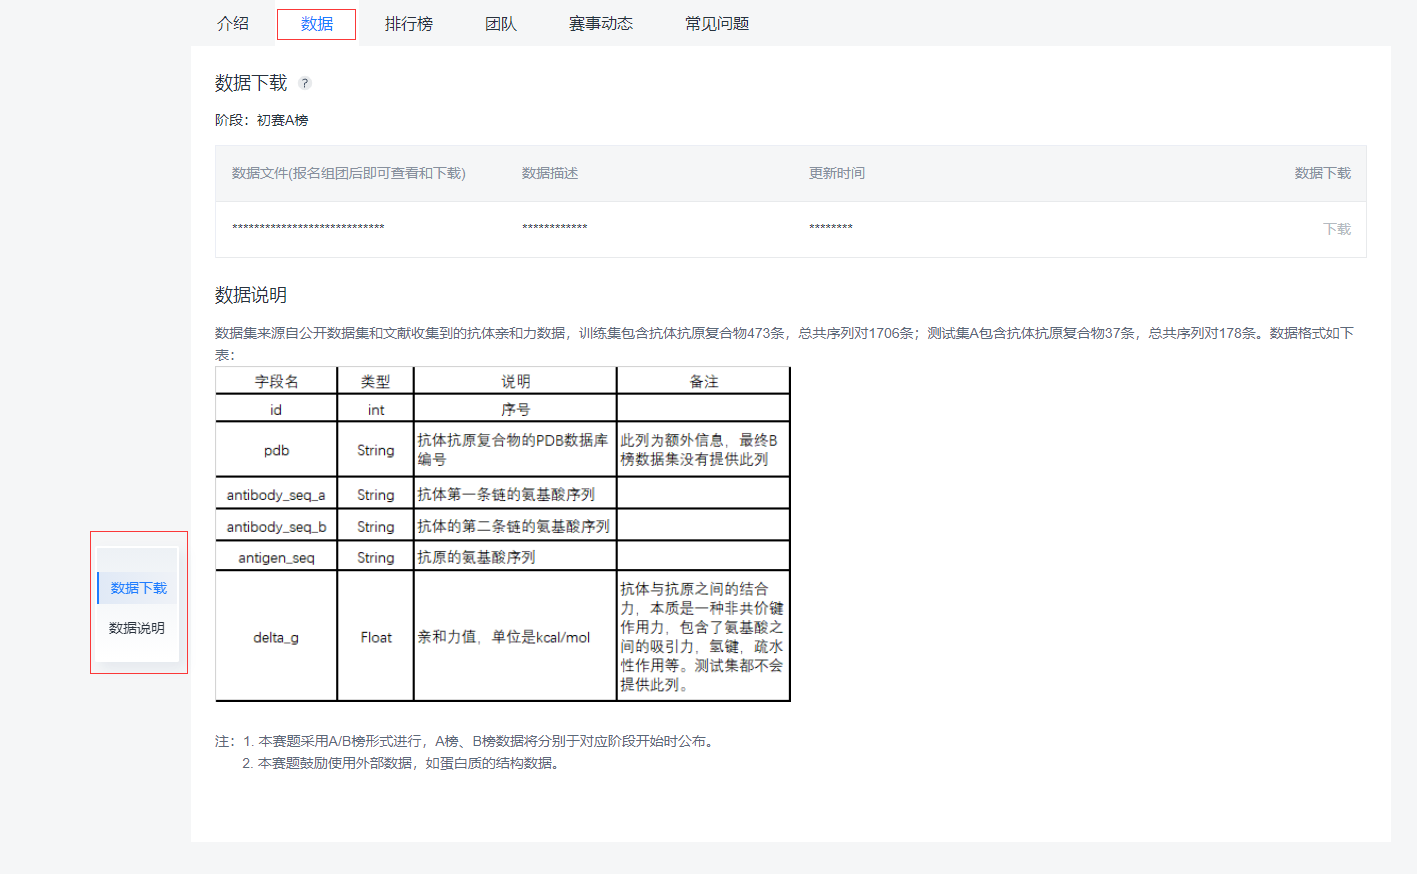Click the 抗体第一条链的氨基酸序列 cell

(x=516, y=495)
